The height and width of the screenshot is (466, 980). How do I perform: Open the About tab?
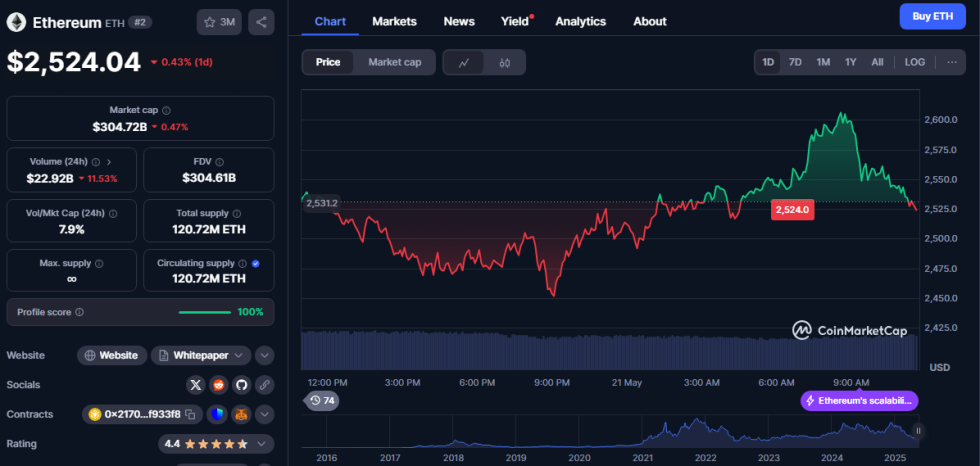pos(650,21)
